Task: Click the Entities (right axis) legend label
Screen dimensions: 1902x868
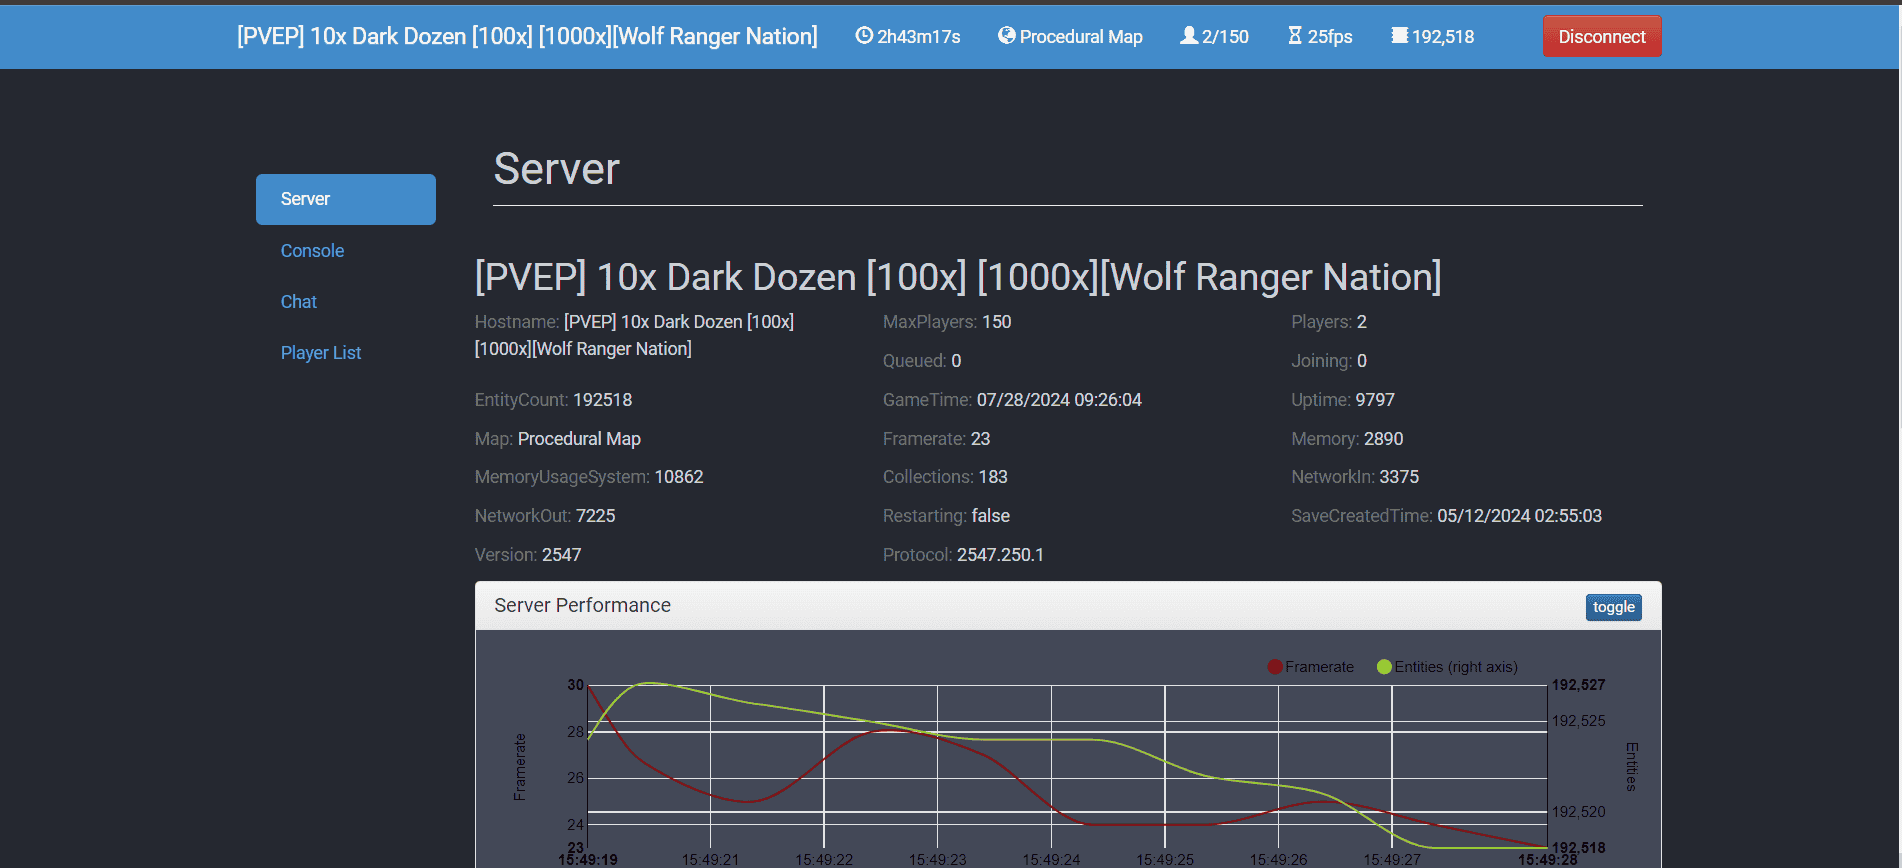Action: (x=1456, y=667)
